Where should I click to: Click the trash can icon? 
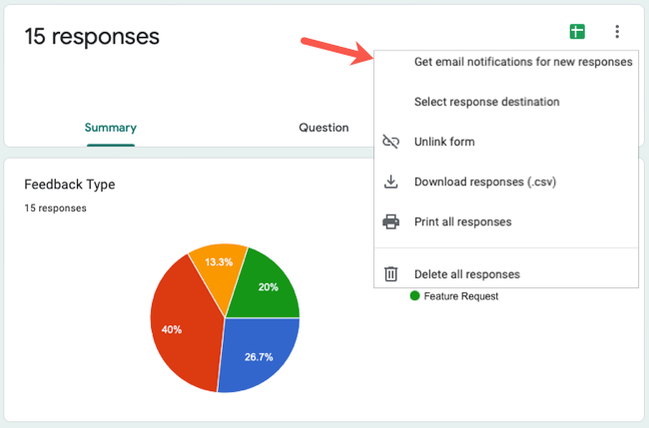point(391,274)
